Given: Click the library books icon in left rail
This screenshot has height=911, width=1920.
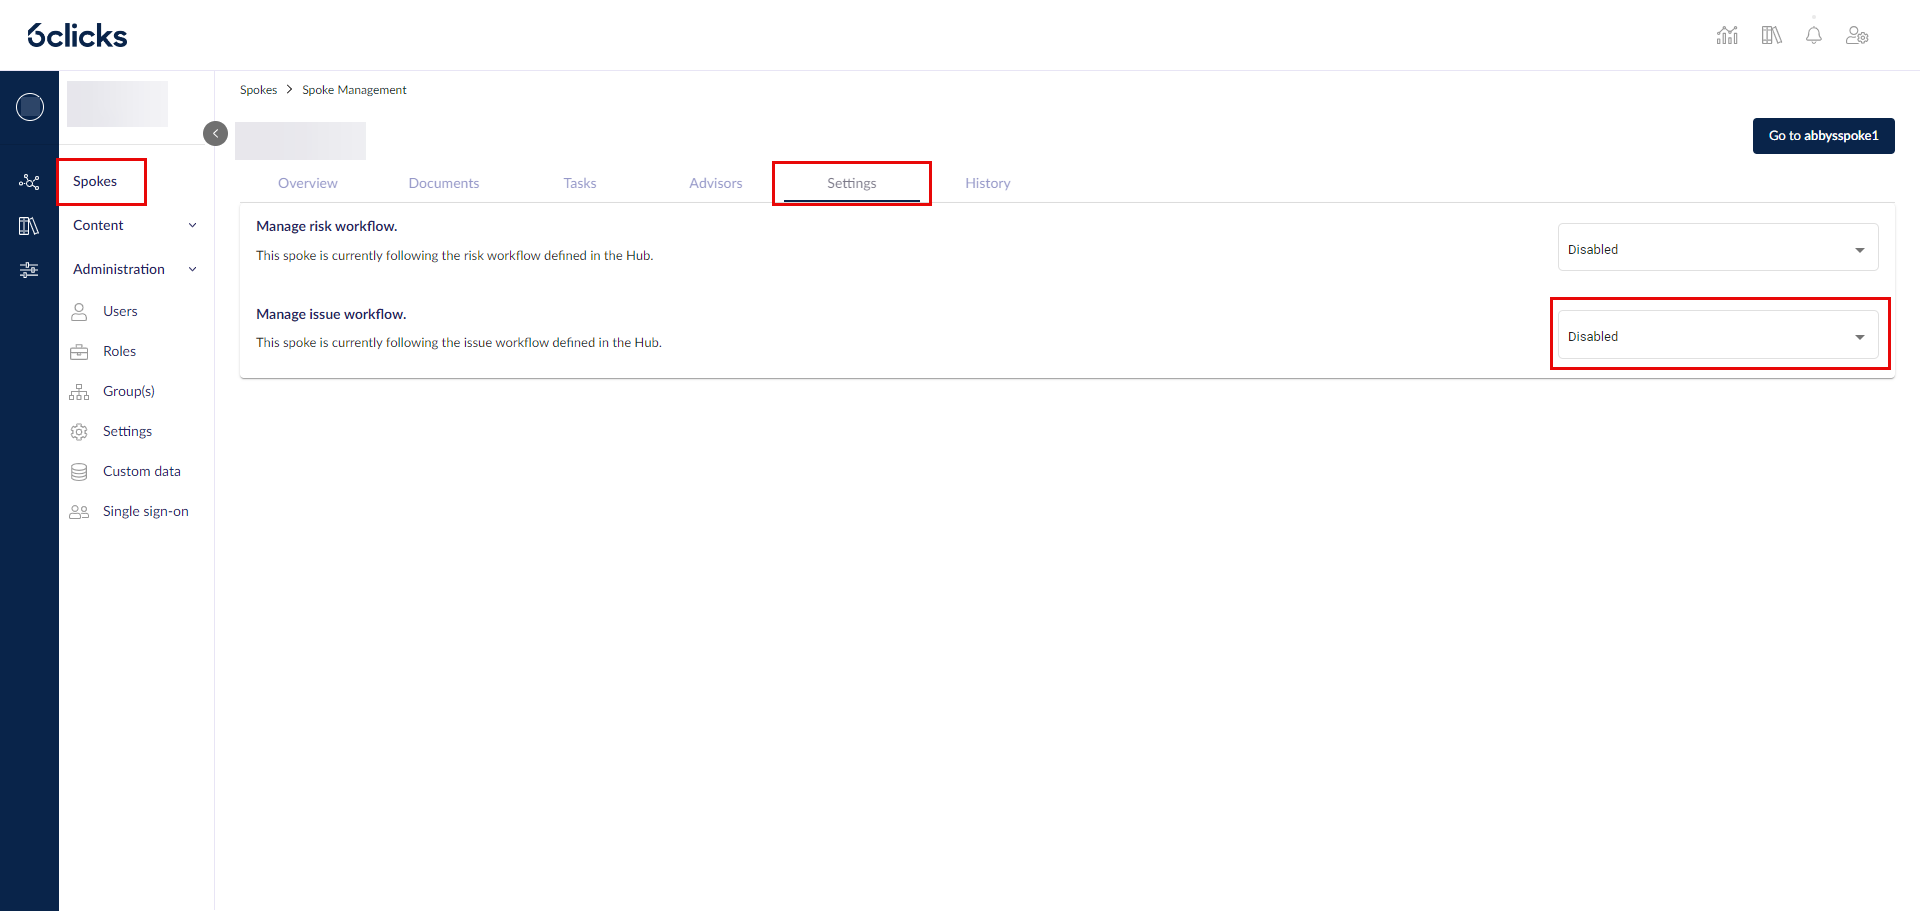Looking at the screenshot, I should point(29,226).
